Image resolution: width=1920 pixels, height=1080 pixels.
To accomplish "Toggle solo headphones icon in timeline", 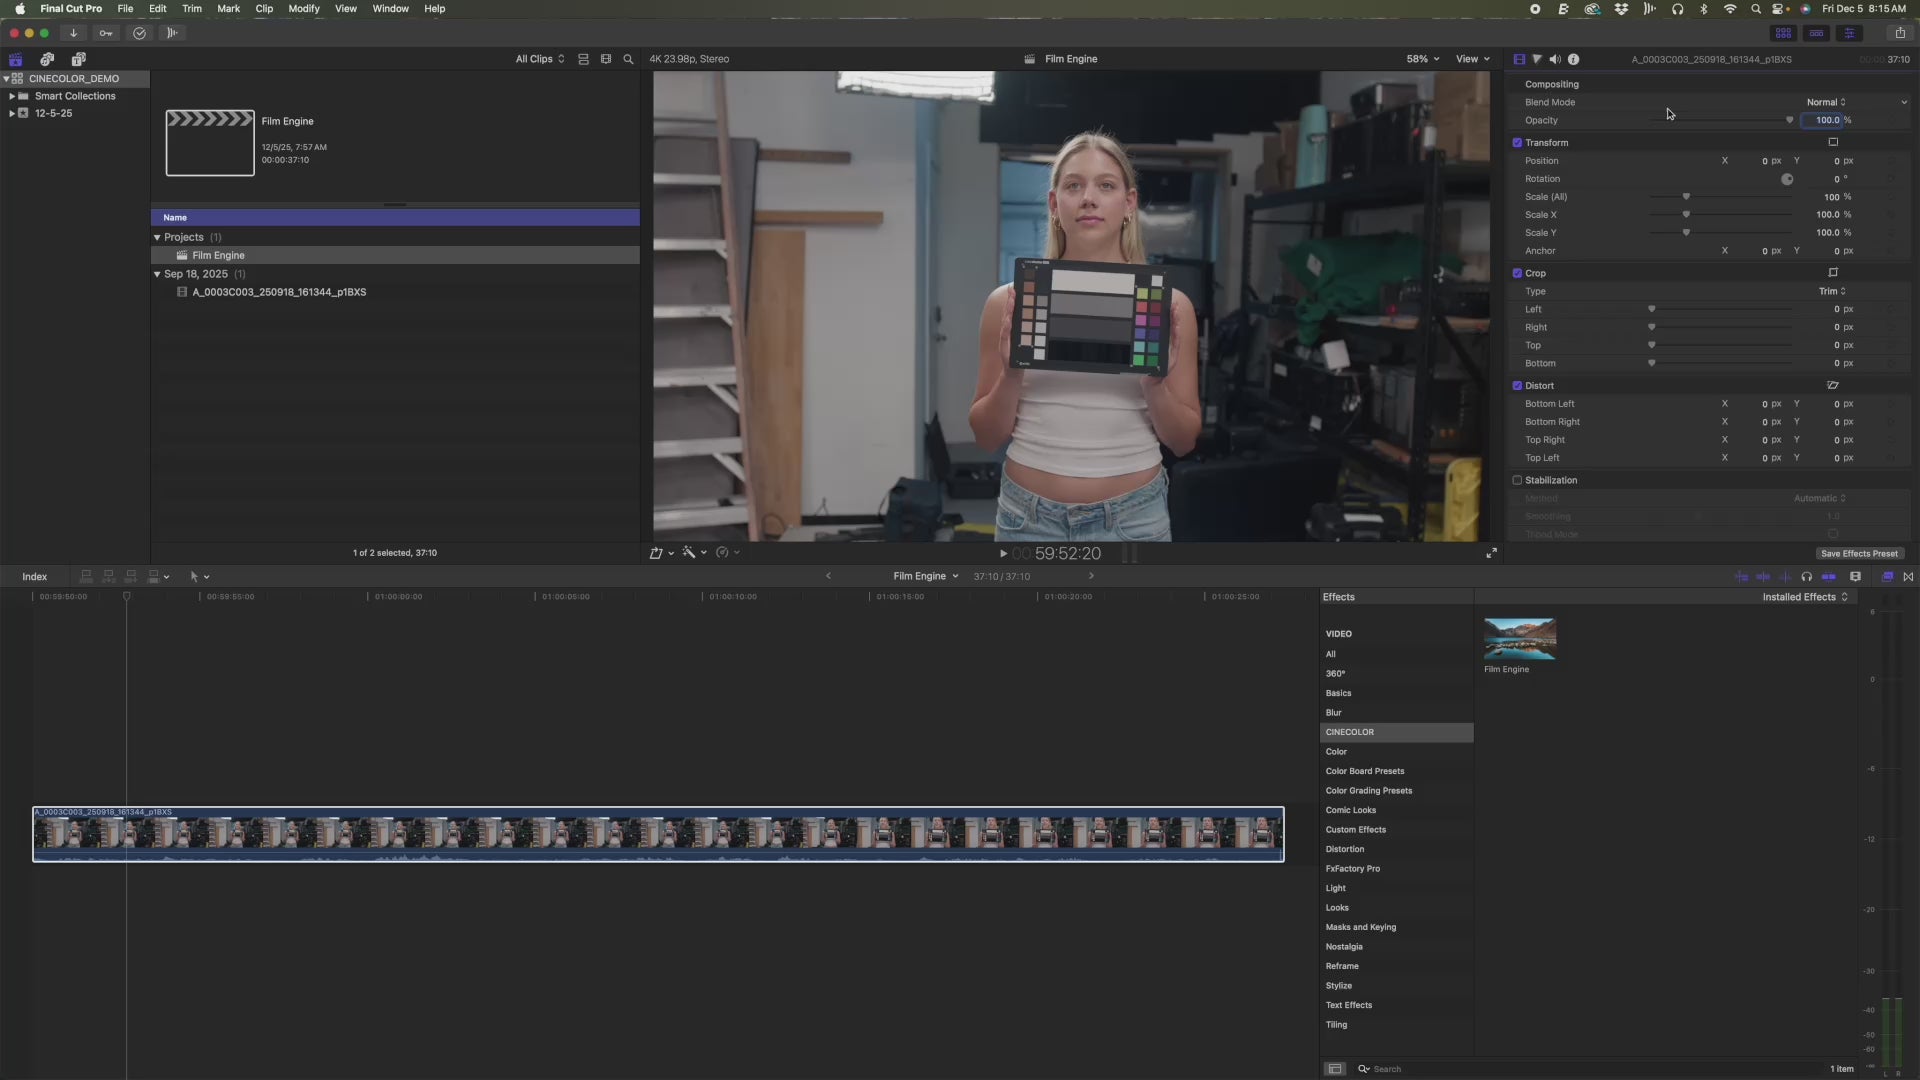I will point(1806,577).
